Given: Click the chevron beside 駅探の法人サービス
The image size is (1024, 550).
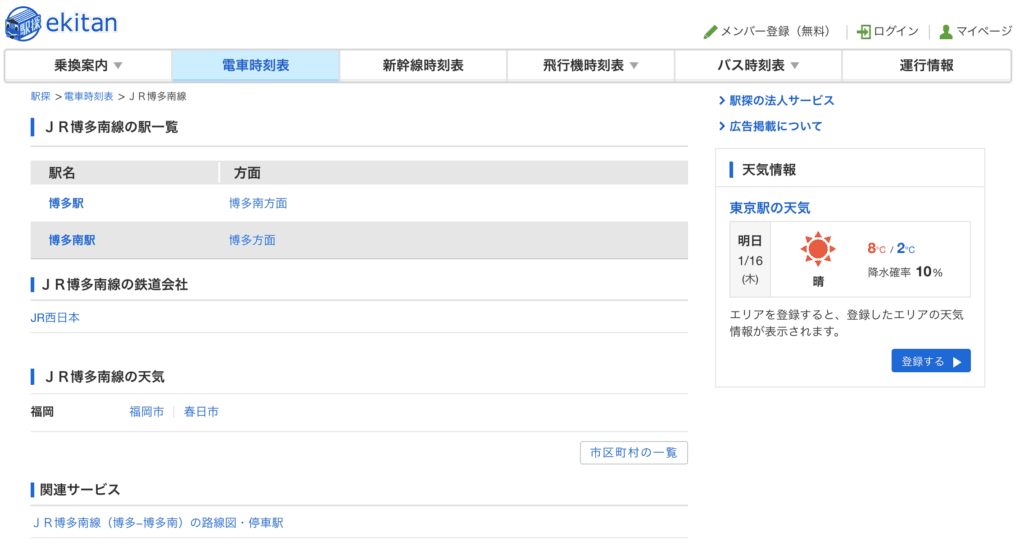Looking at the screenshot, I should [x=722, y=101].
